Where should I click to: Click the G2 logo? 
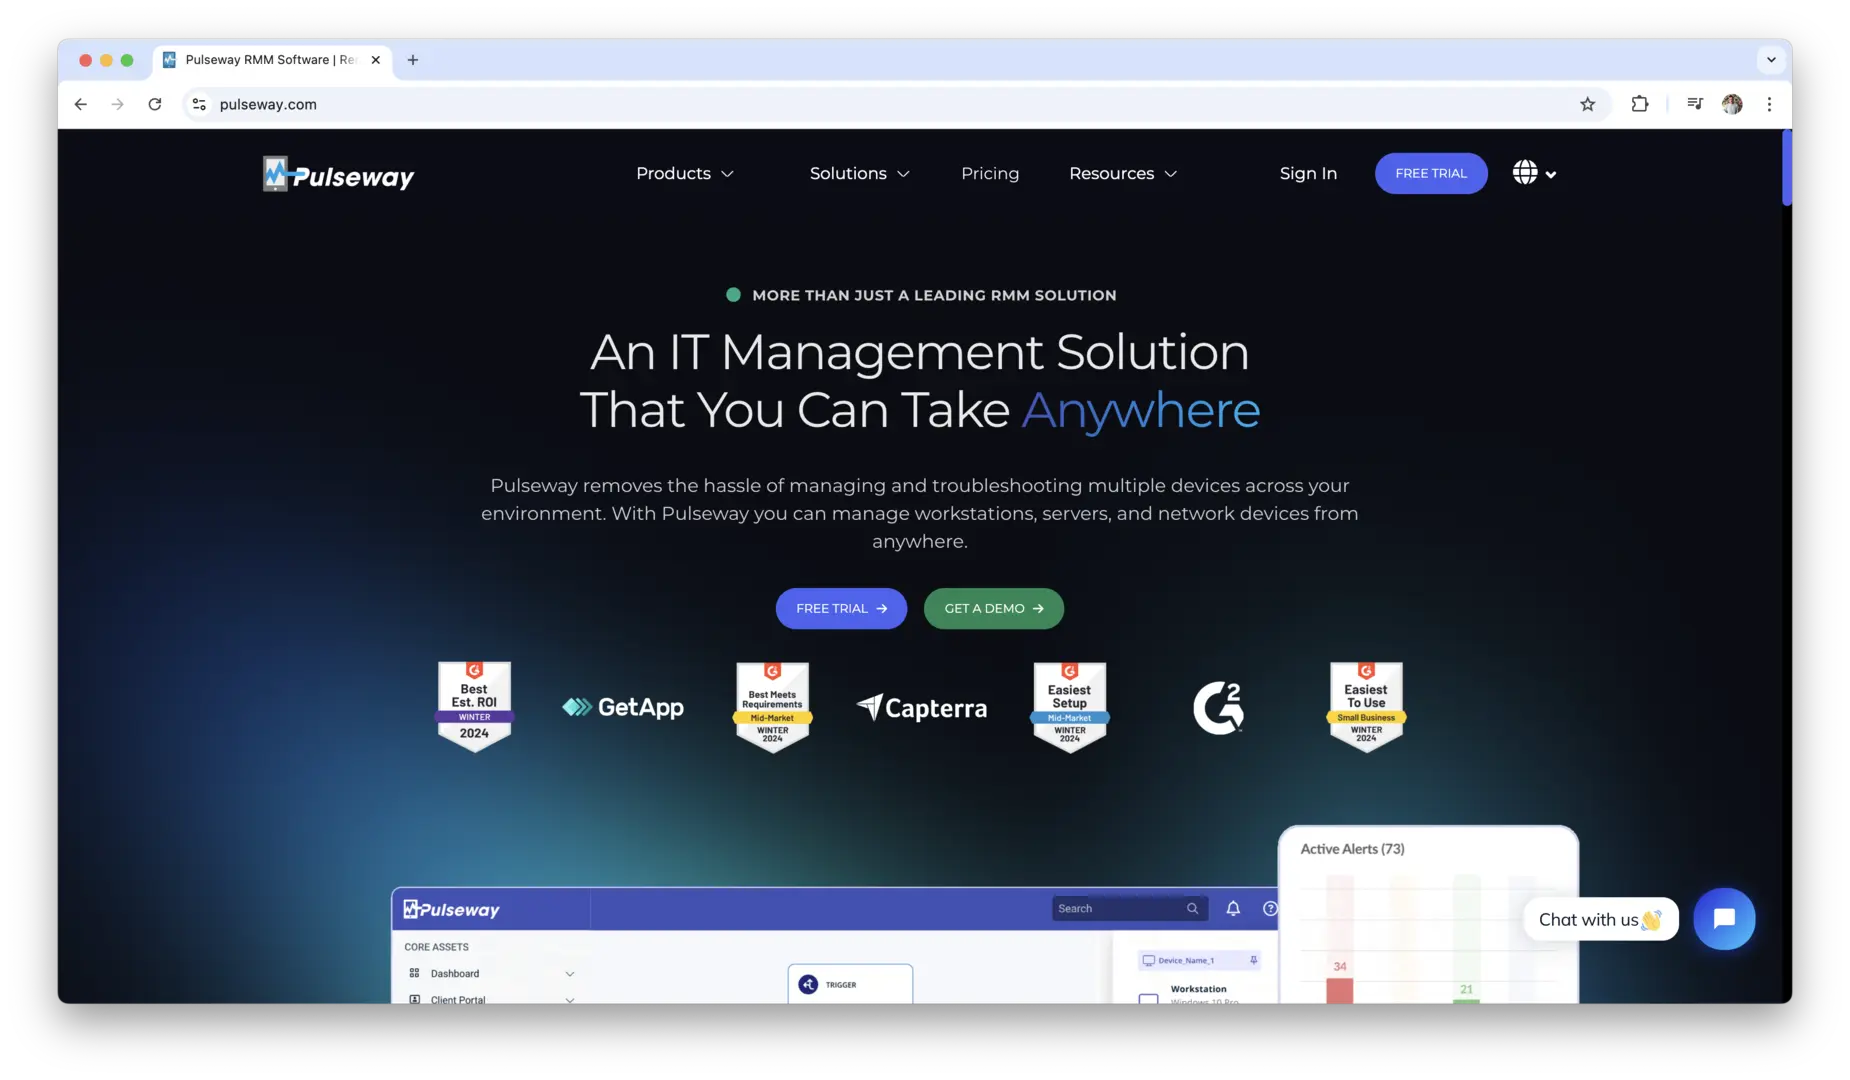click(x=1218, y=707)
